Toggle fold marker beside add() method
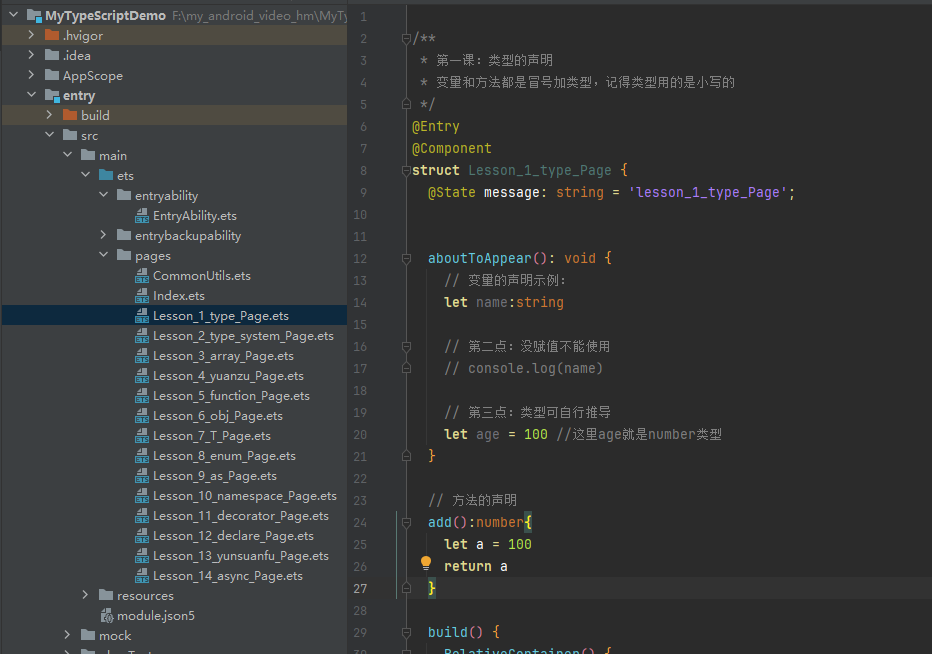Screen dimensions: 932x654 coord(407,523)
